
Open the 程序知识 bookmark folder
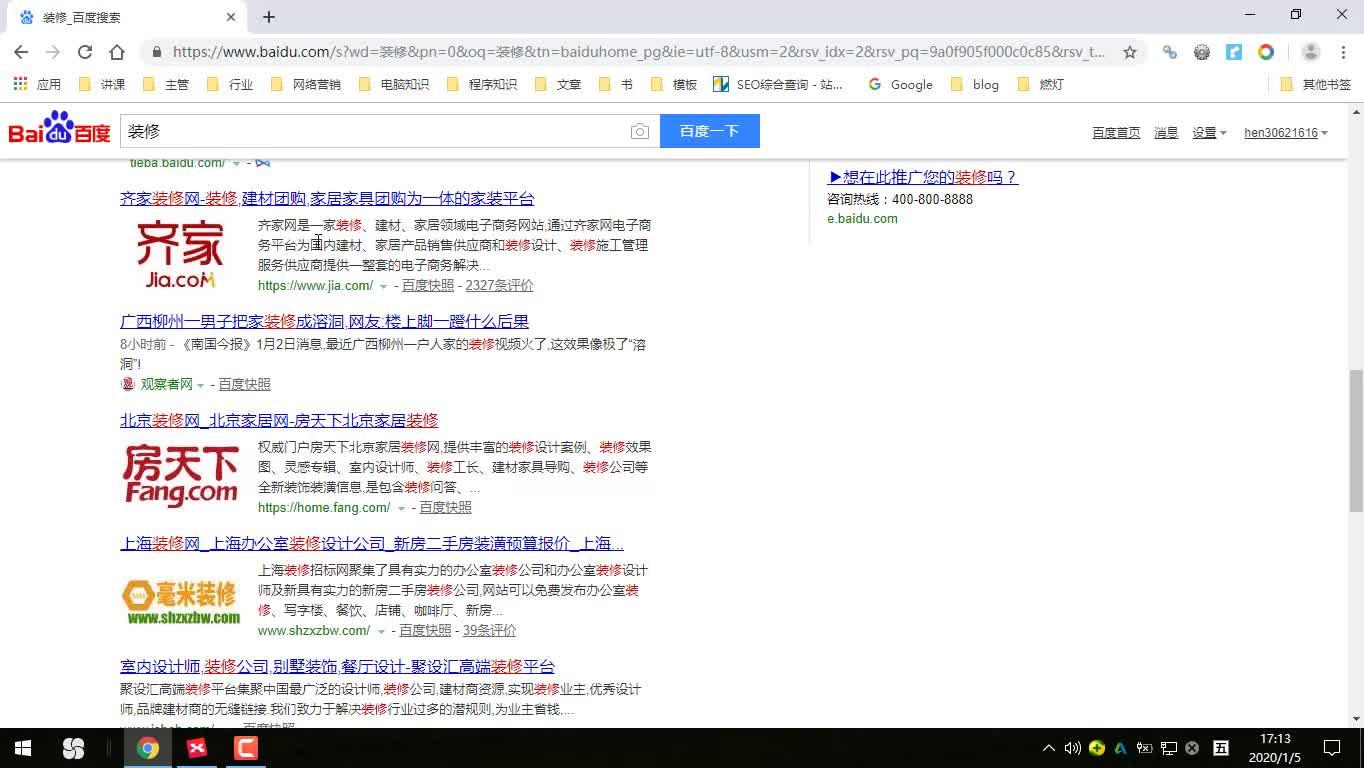click(x=481, y=84)
